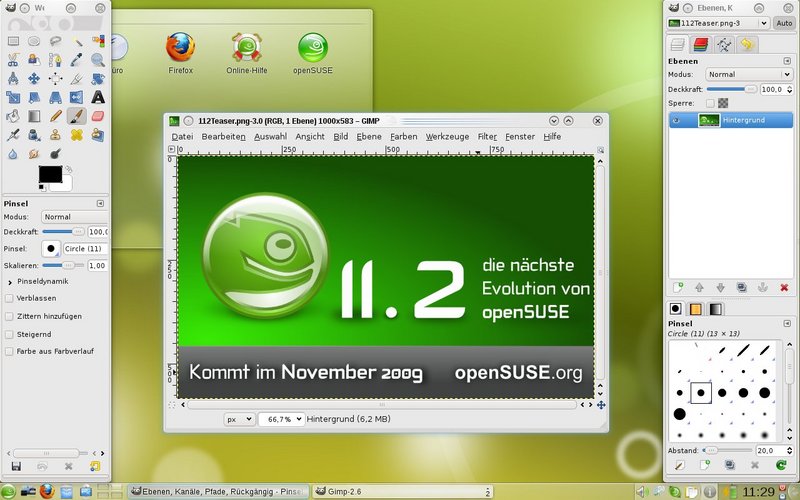Screen dimensions: 800x500
Task: Enable the Zittern hinzufügen checkbox
Action: [x=9, y=316]
